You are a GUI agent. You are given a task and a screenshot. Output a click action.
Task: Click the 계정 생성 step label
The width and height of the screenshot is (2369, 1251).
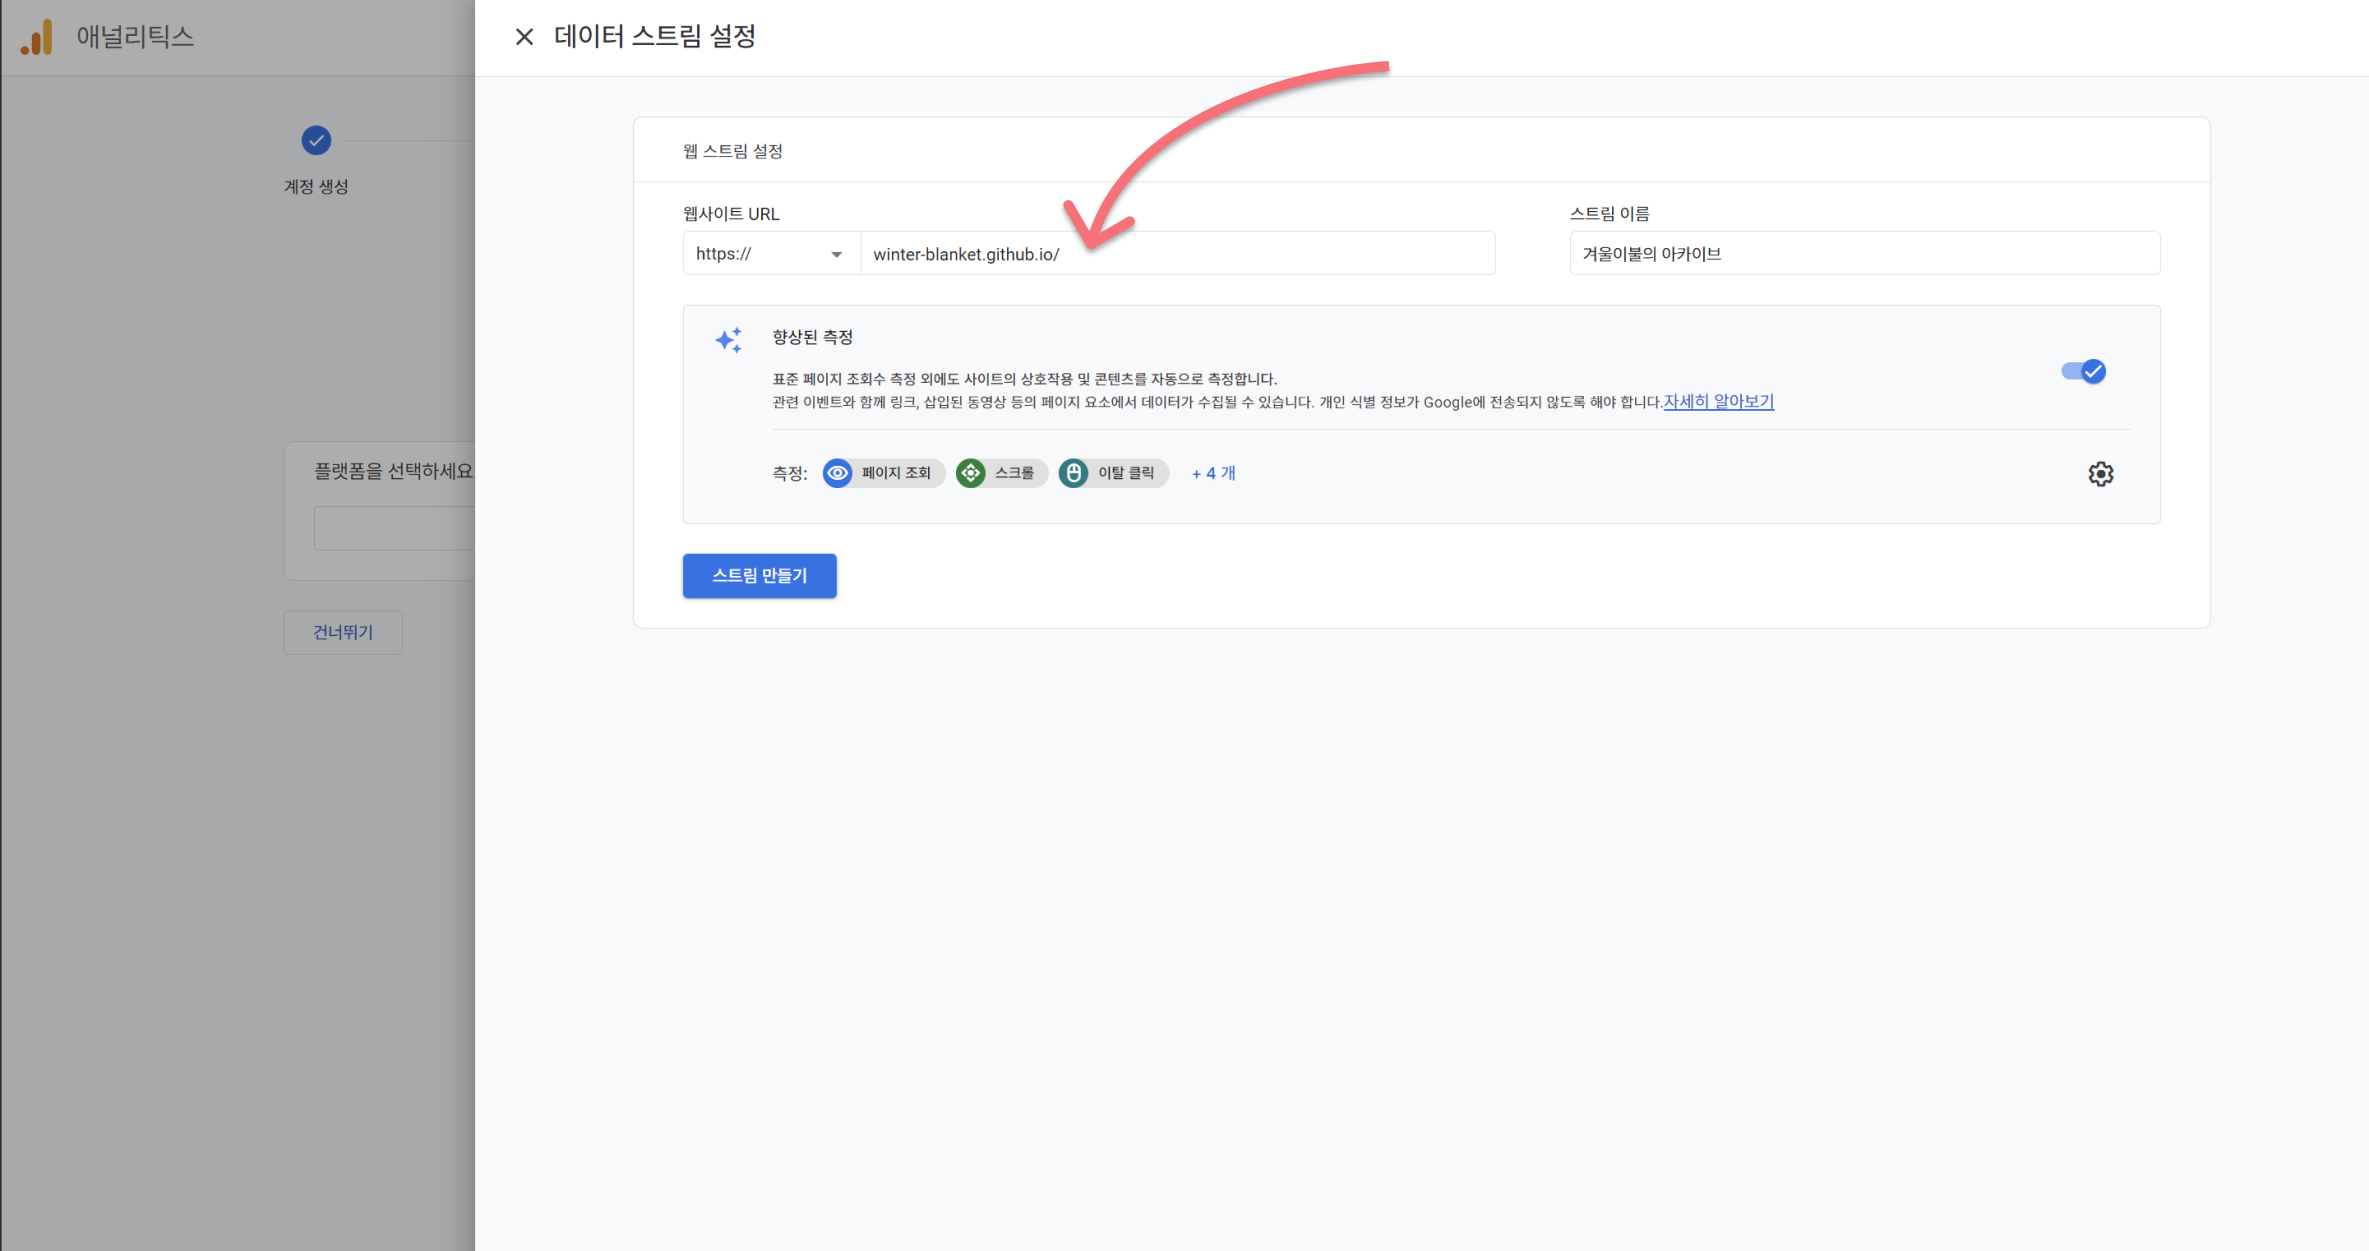coord(316,187)
